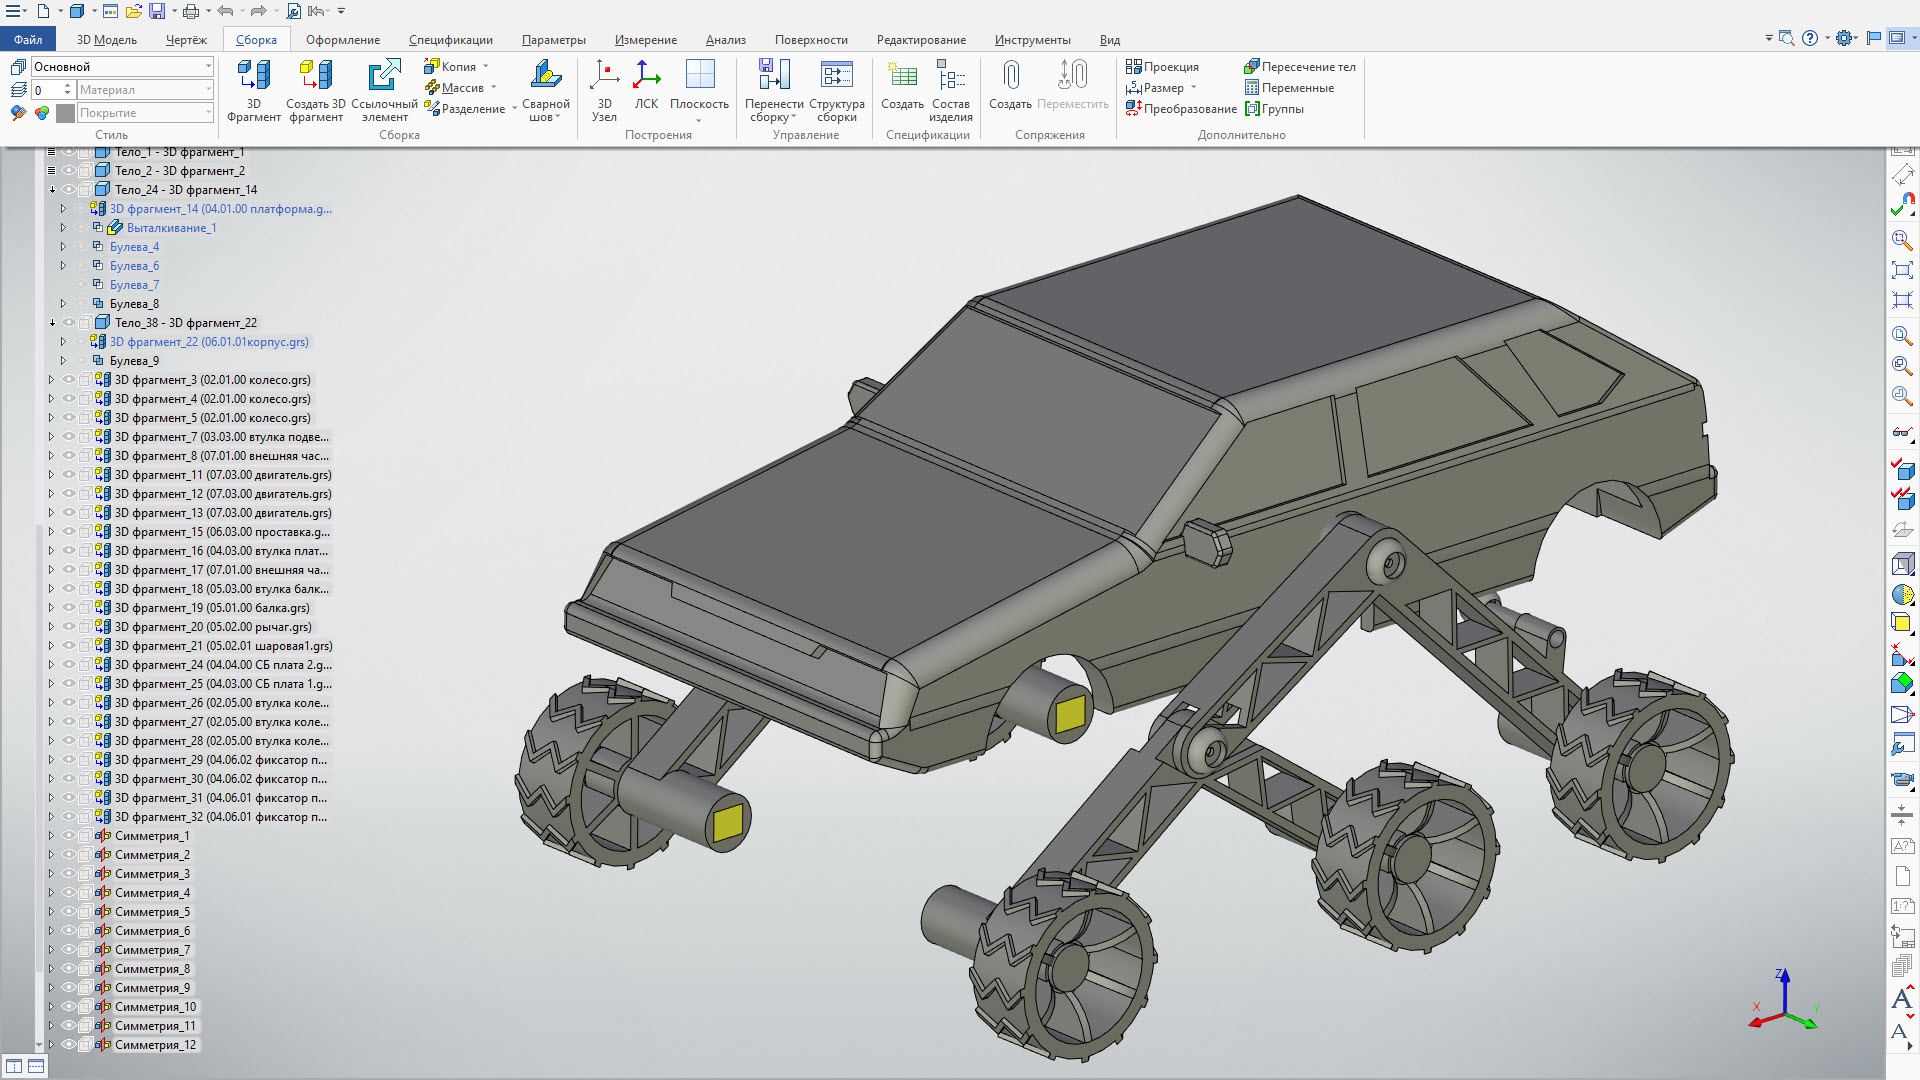Open the Основной style dropdown
The width and height of the screenshot is (1920, 1080).
pyautogui.click(x=208, y=67)
